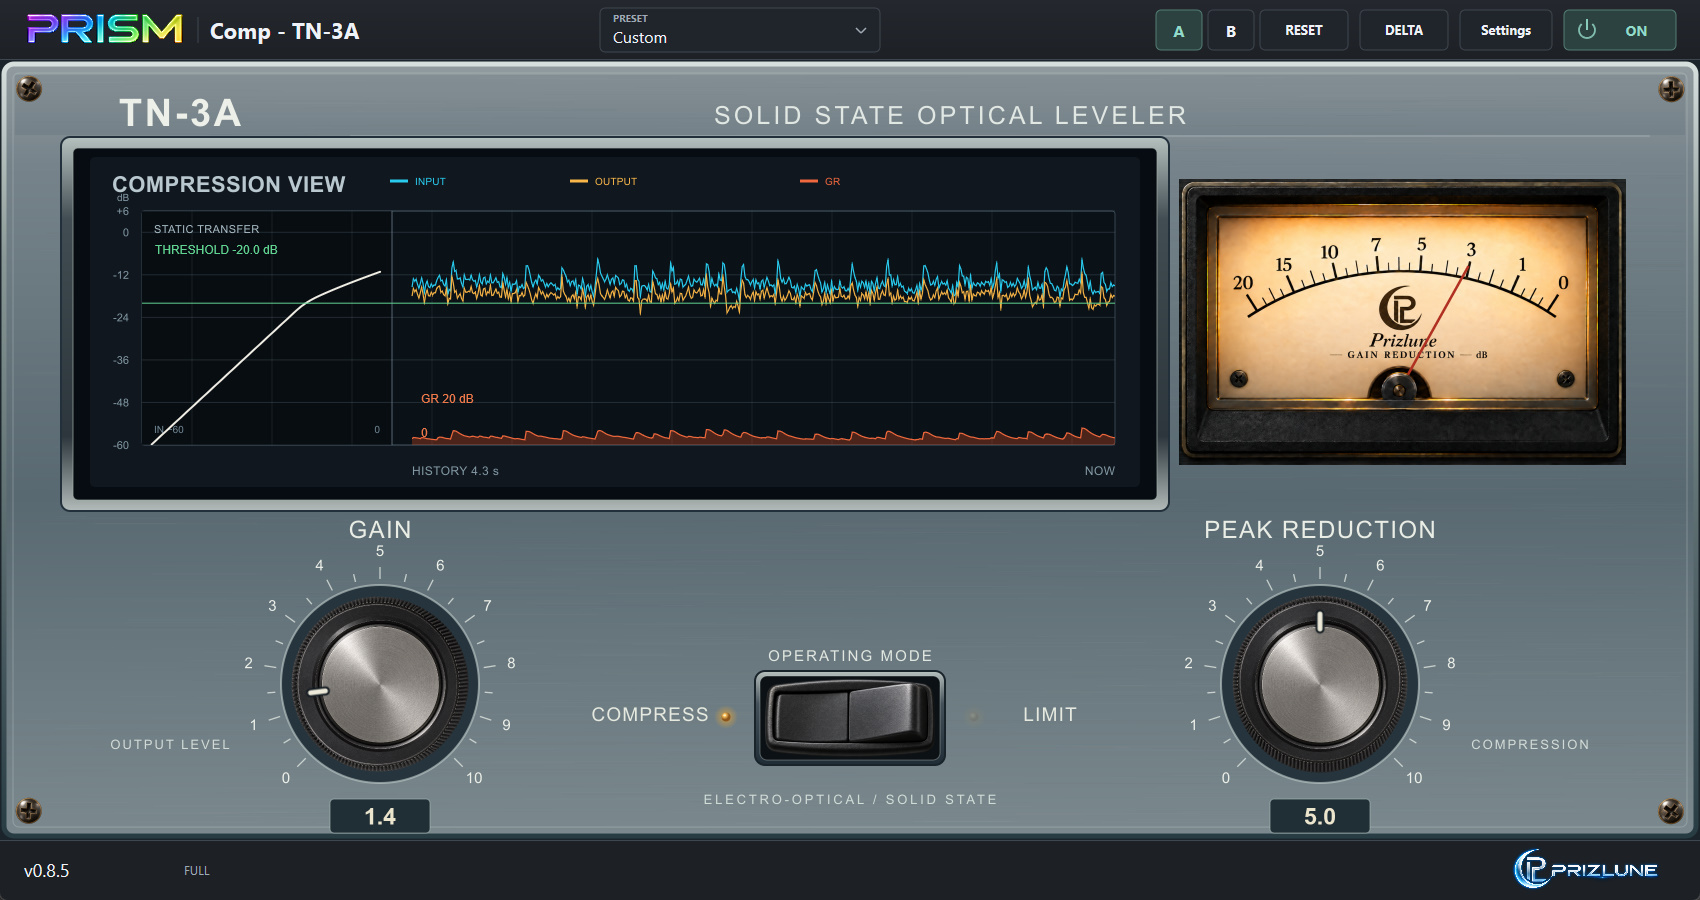Image resolution: width=1700 pixels, height=900 pixels.
Task: Click the GR legend marker
Action: pyautogui.click(x=809, y=181)
